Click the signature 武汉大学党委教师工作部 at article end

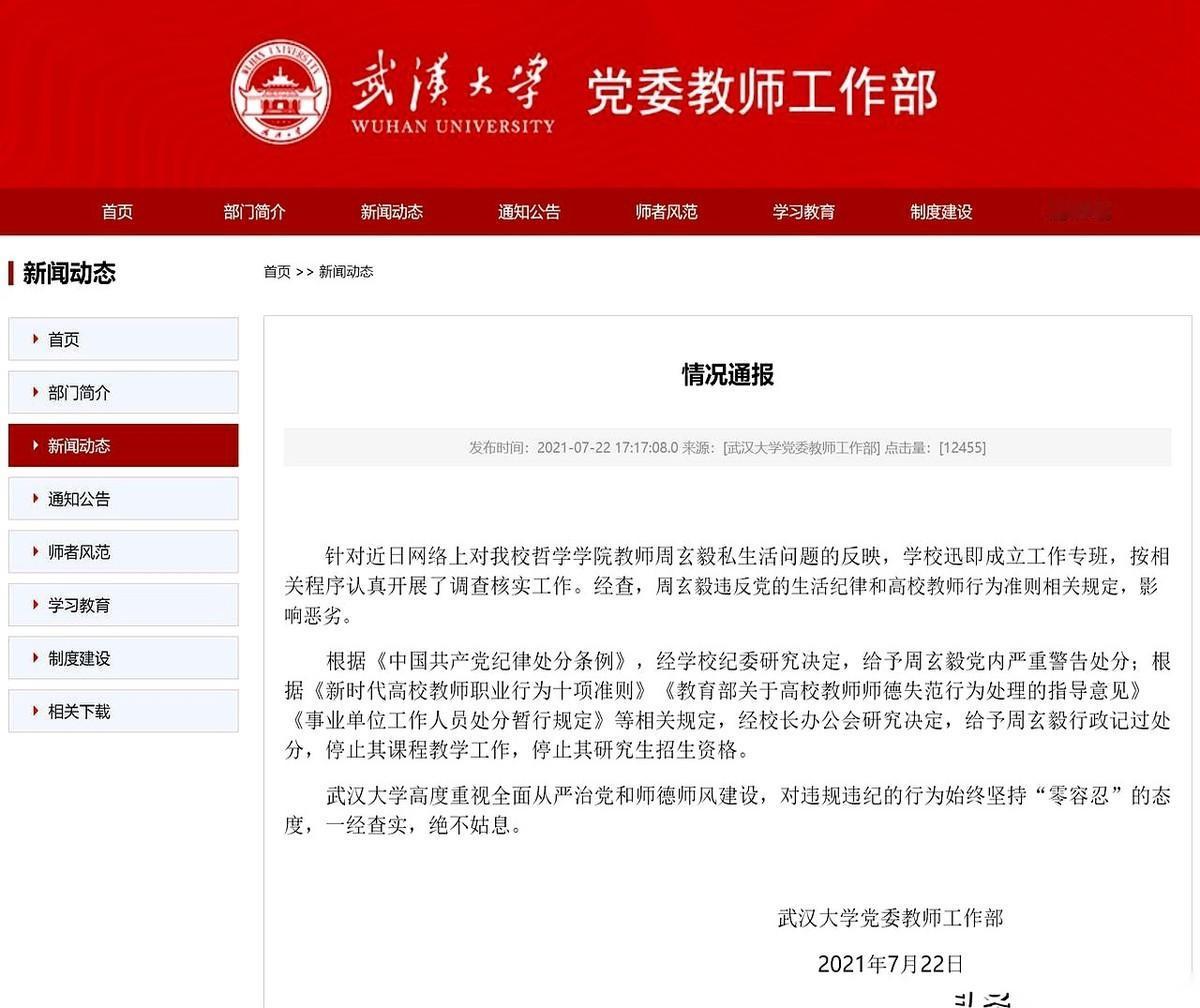pos(890,917)
